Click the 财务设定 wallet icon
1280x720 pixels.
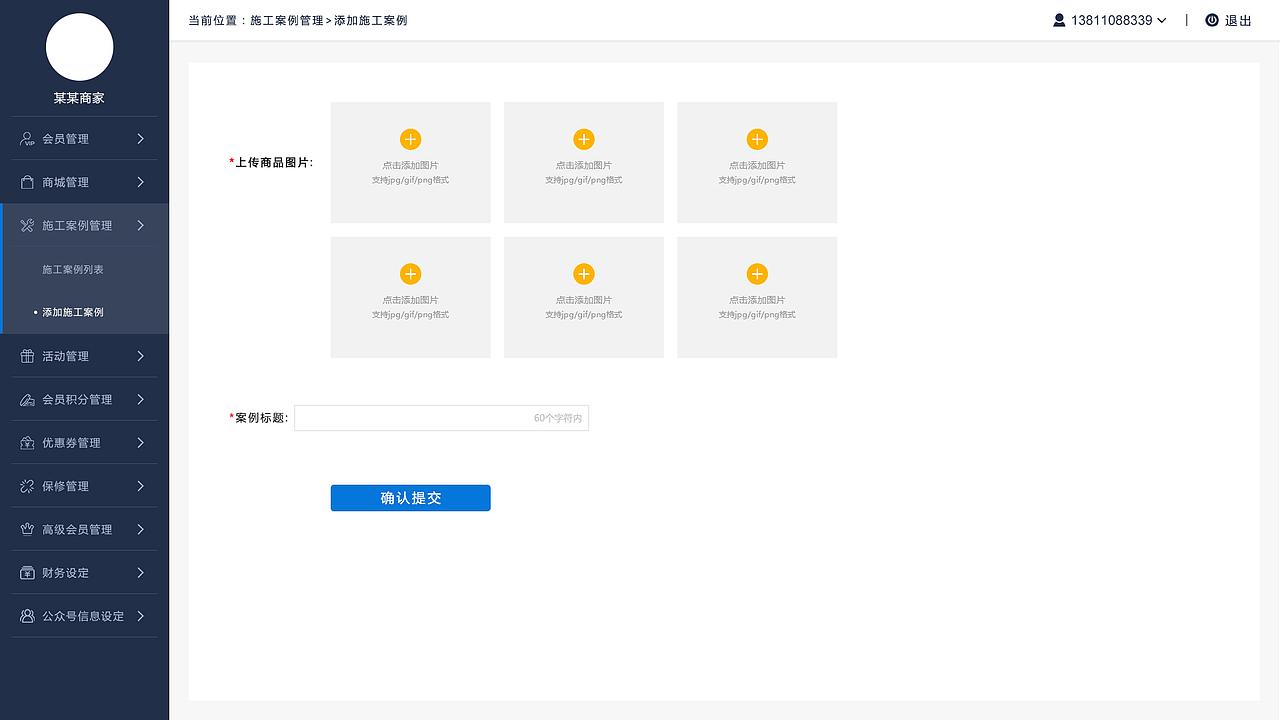tap(27, 573)
